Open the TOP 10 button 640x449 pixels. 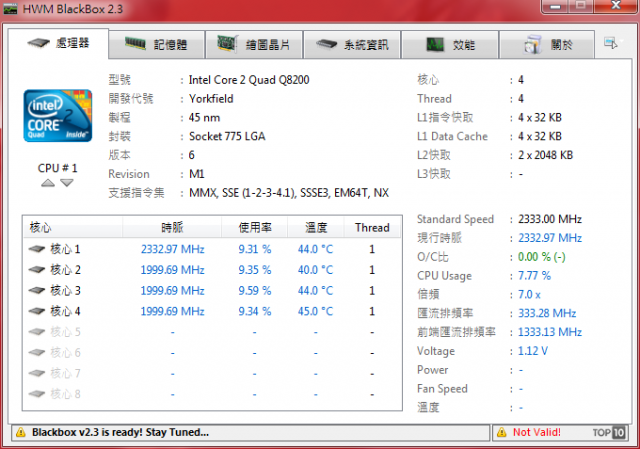[x=609, y=432]
